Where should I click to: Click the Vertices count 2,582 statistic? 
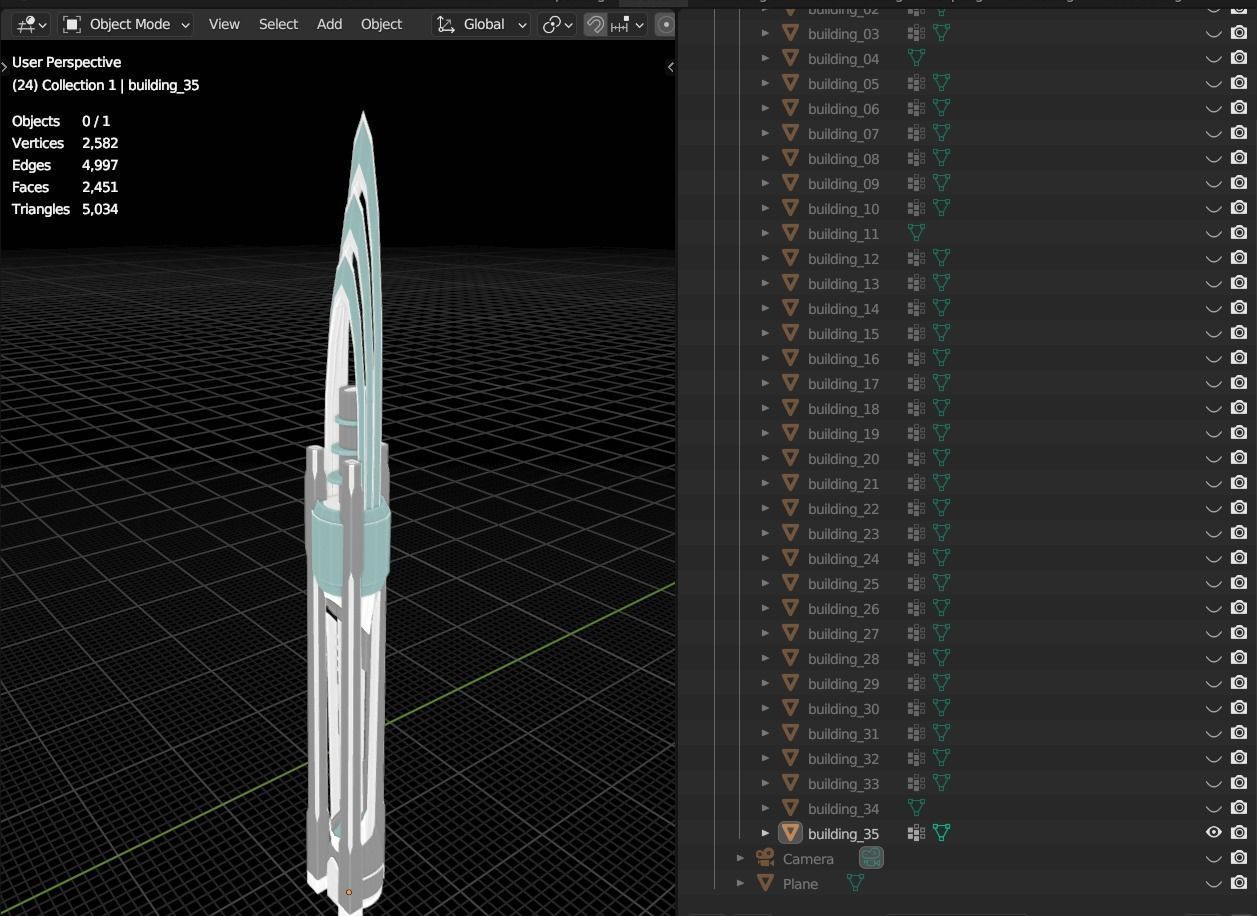coord(100,143)
